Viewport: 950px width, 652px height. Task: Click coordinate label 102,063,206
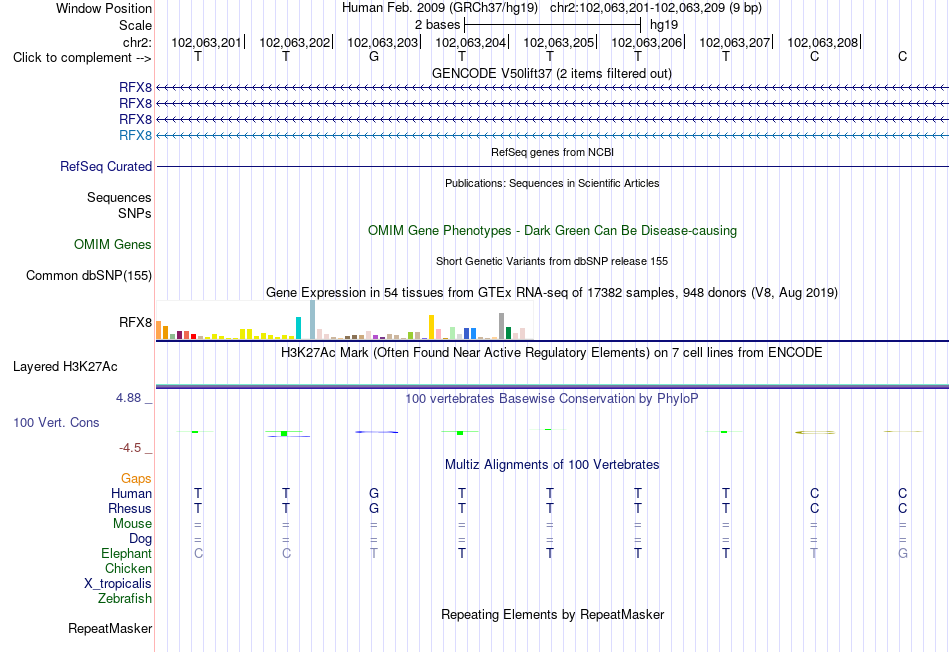tap(646, 42)
